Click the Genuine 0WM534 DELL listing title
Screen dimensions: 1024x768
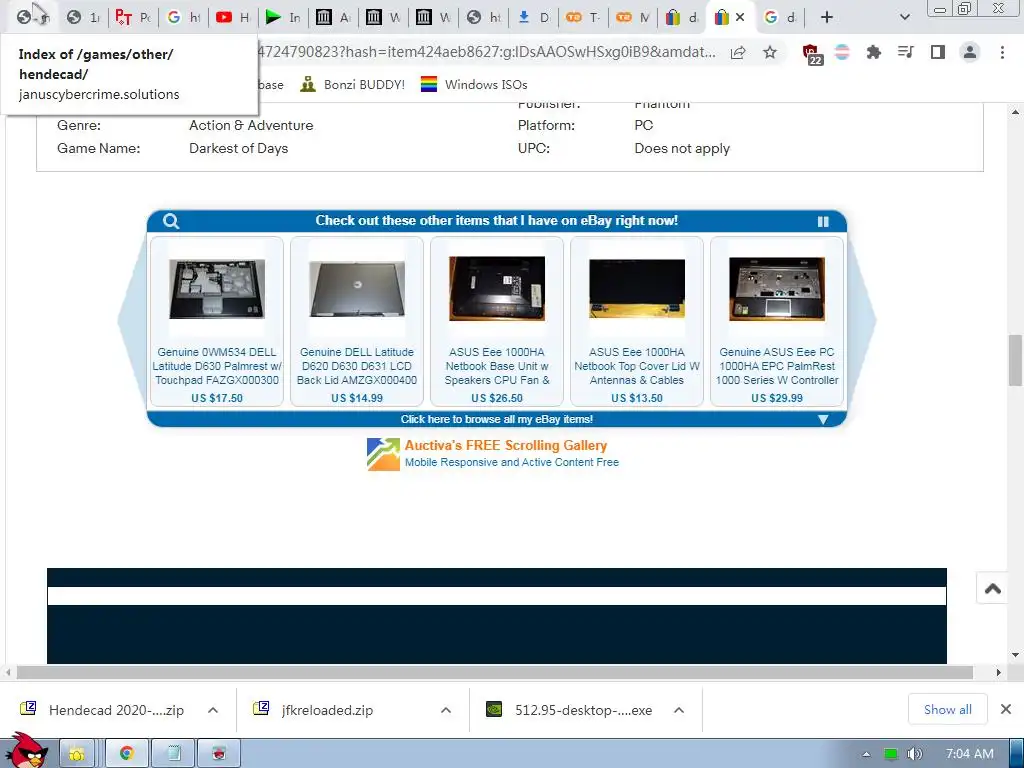[x=217, y=366]
